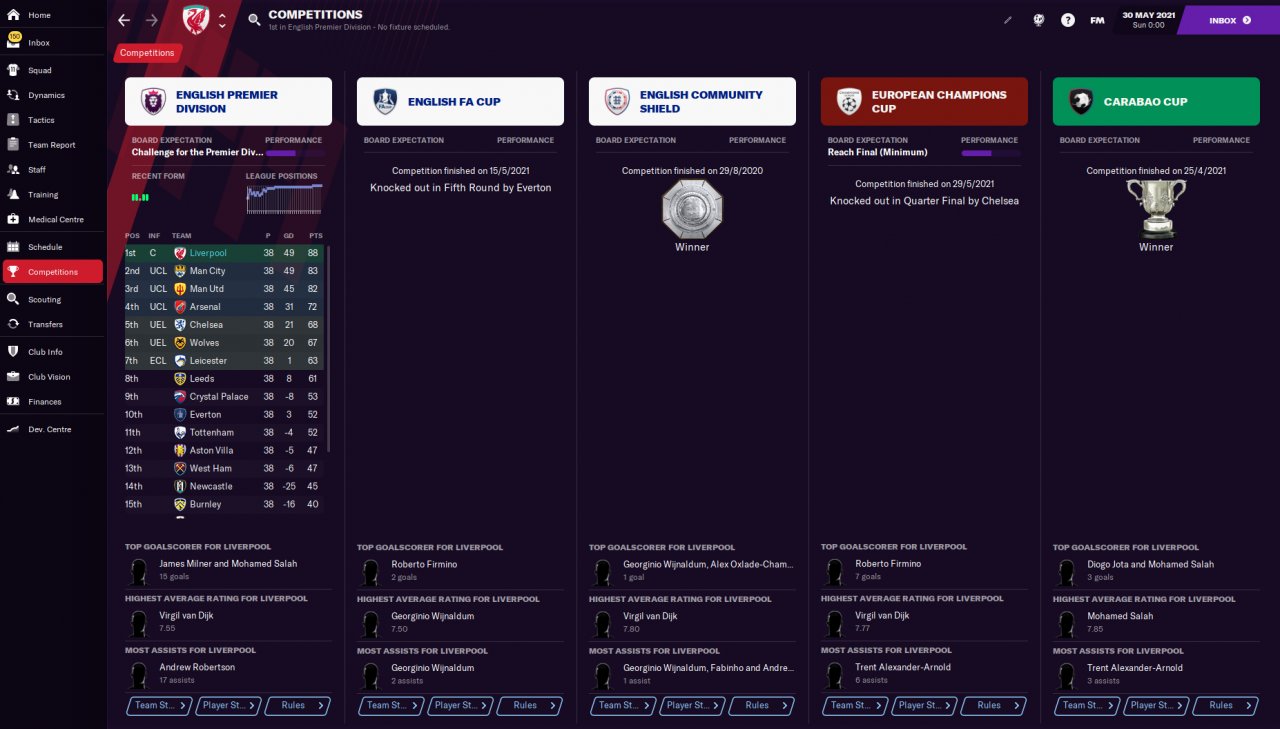The image size is (1280, 729).
Task: Open the Team Report icon in sidebar
Action: [13, 145]
